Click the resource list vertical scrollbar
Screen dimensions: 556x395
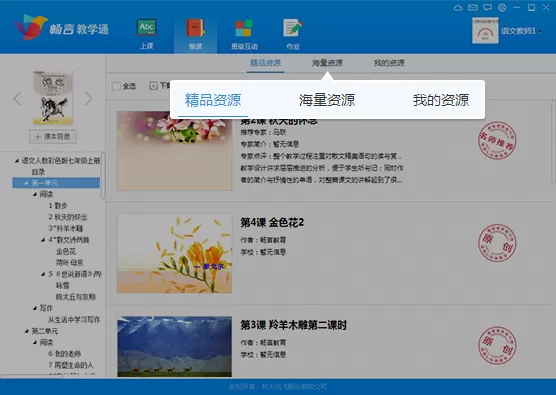(553, 142)
